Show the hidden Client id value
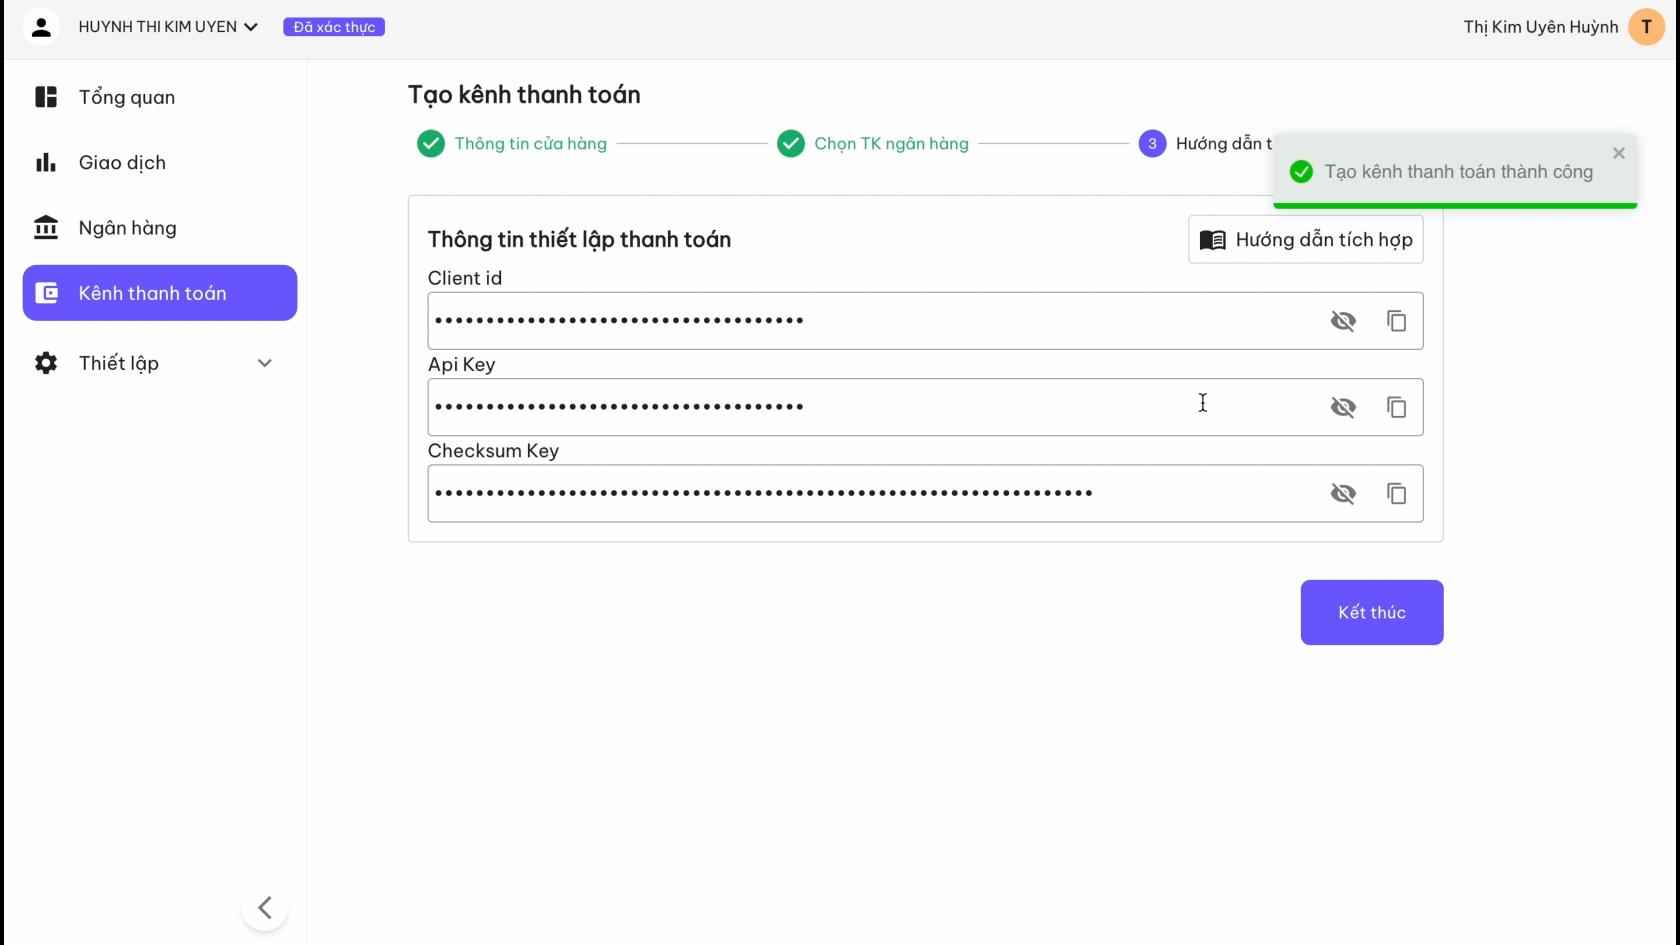1680x945 pixels. 1343,321
